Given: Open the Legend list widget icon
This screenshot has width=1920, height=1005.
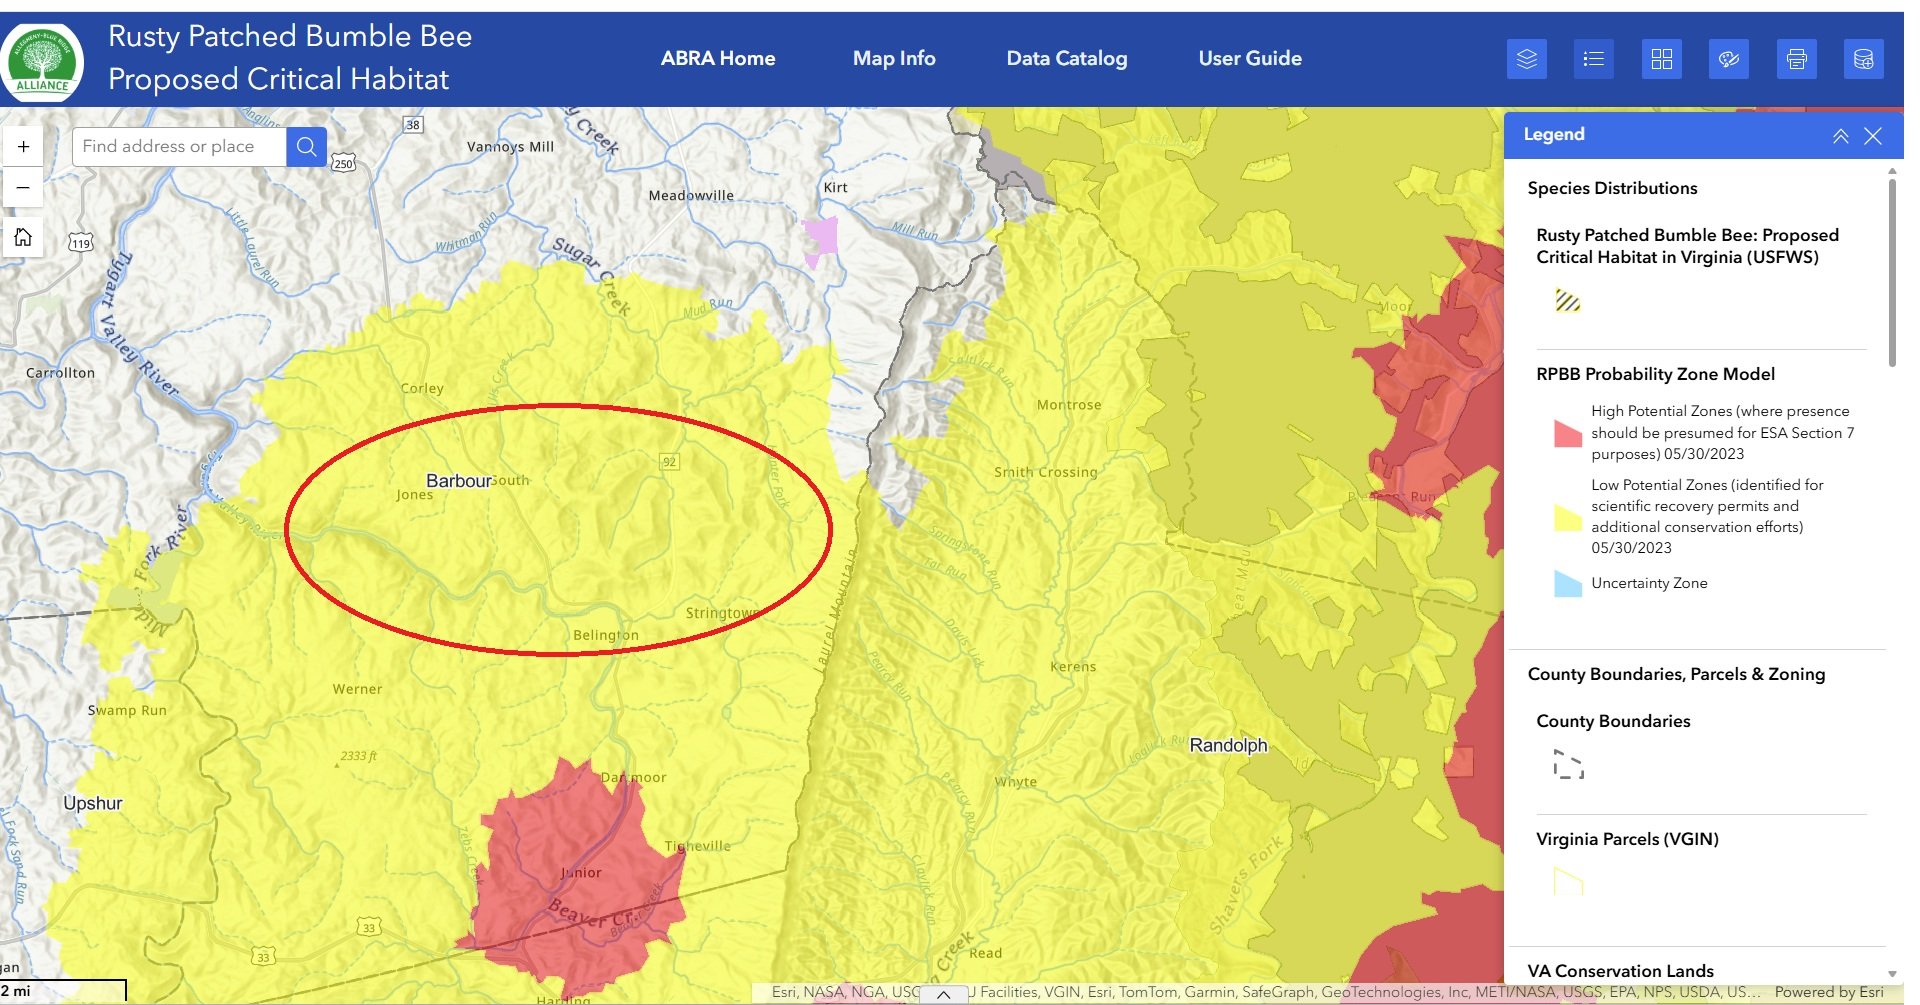Looking at the screenshot, I should tap(1594, 59).
